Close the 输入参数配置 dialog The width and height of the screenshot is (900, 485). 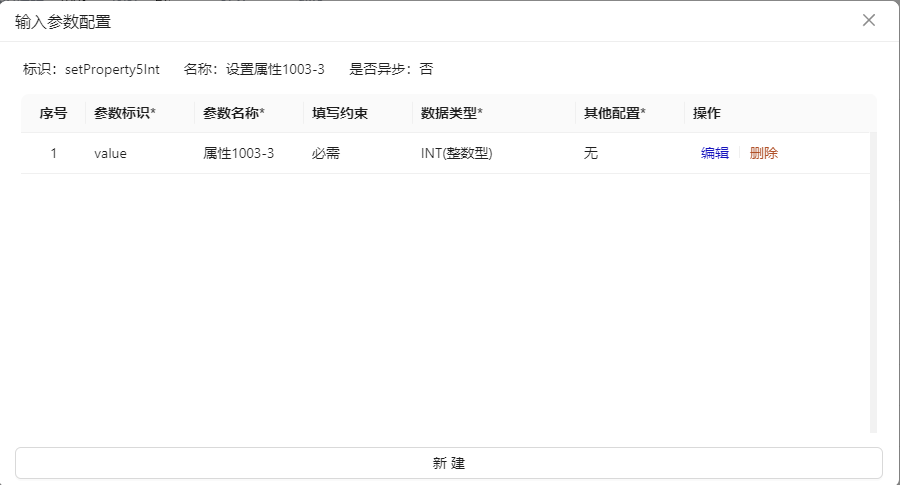point(868,20)
